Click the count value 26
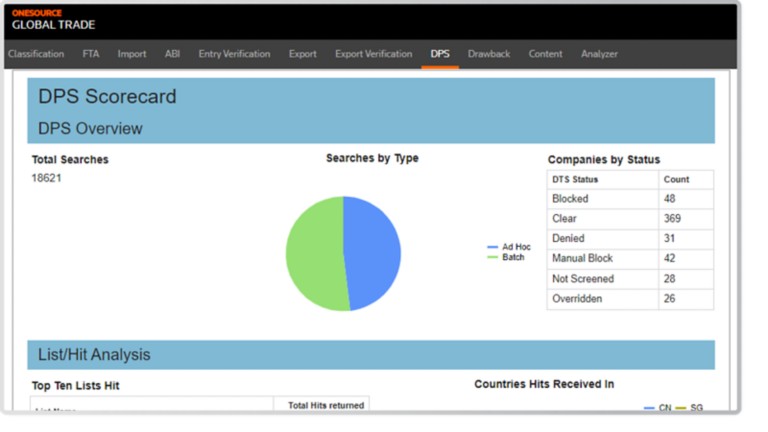768x432 pixels. 670,299
